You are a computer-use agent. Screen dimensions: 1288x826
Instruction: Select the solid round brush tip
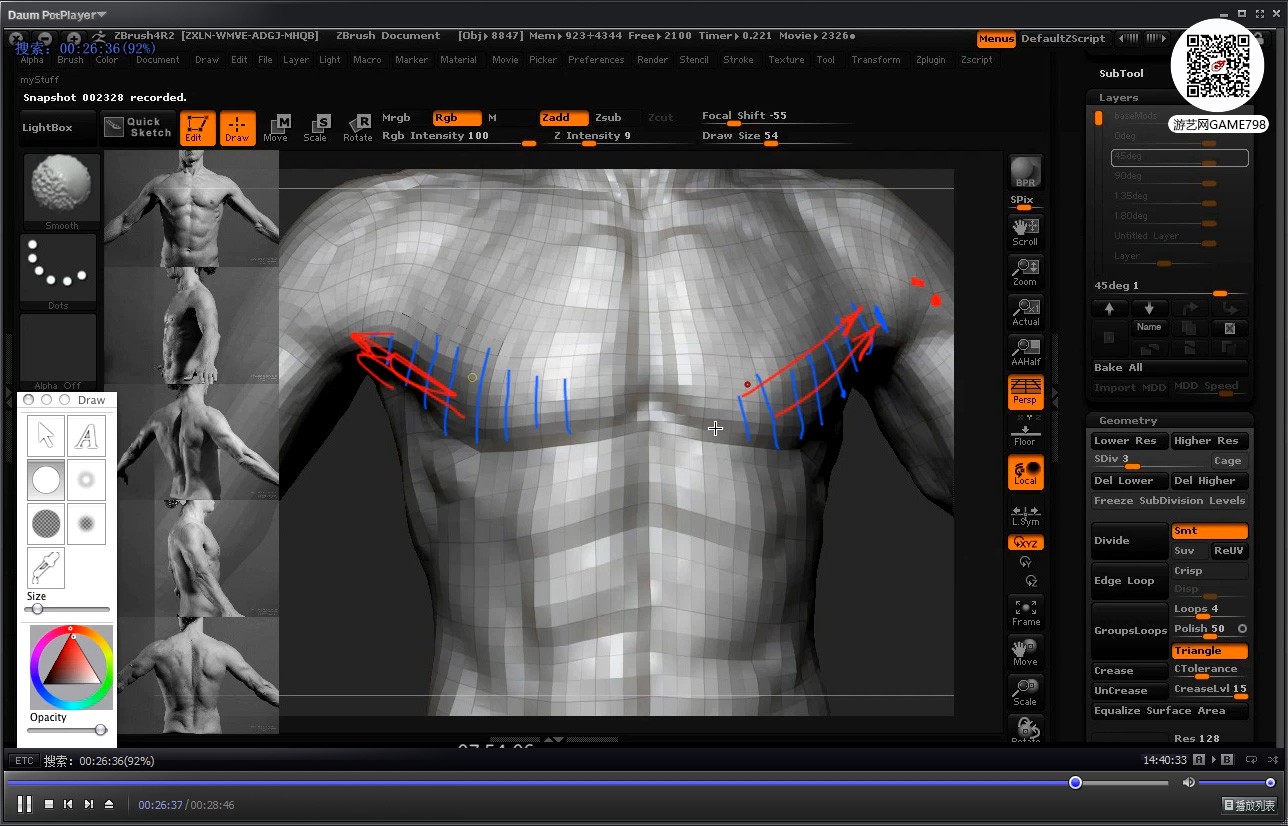click(46, 480)
